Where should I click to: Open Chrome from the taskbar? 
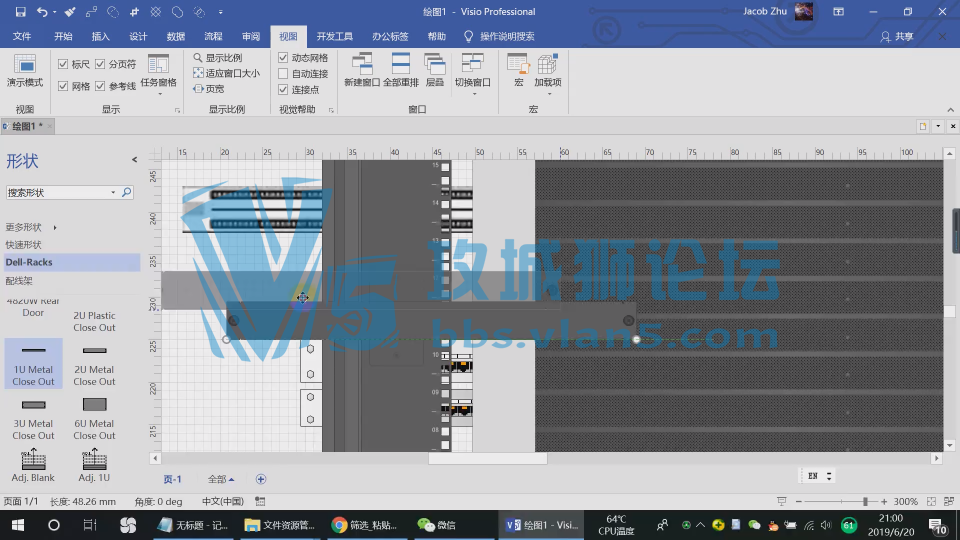click(364, 525)
